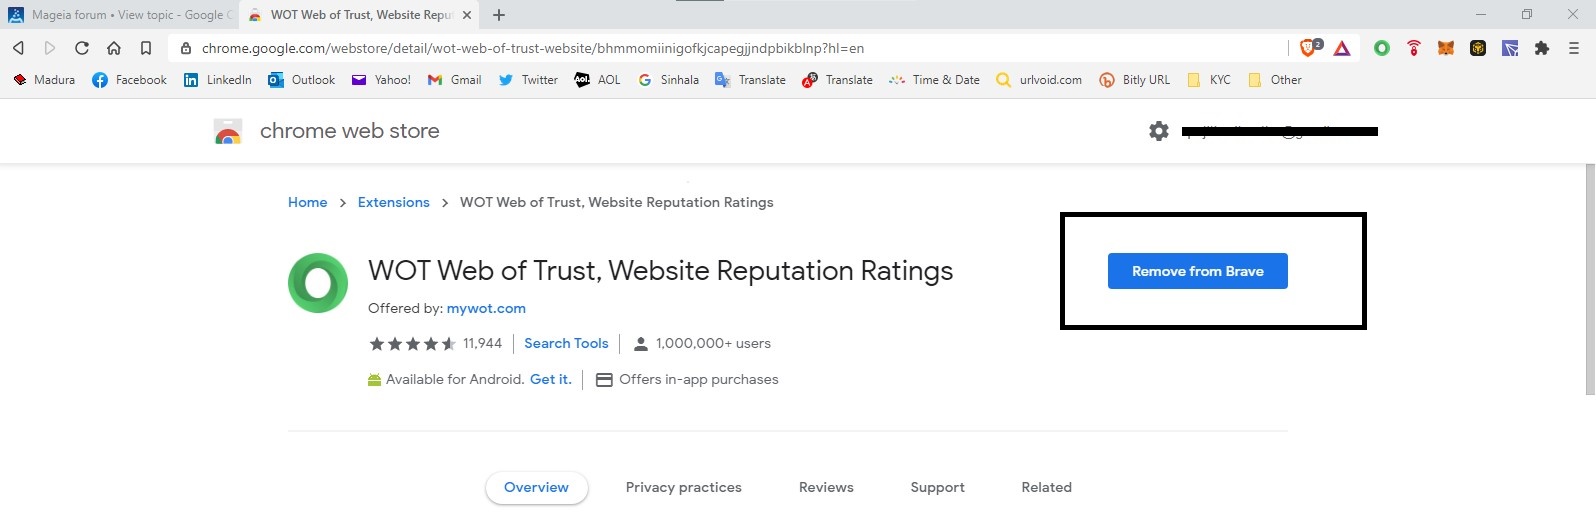Open the mywot.com developer link
This screenshot has height=526, width=1596.
click(x=486, y=308)
